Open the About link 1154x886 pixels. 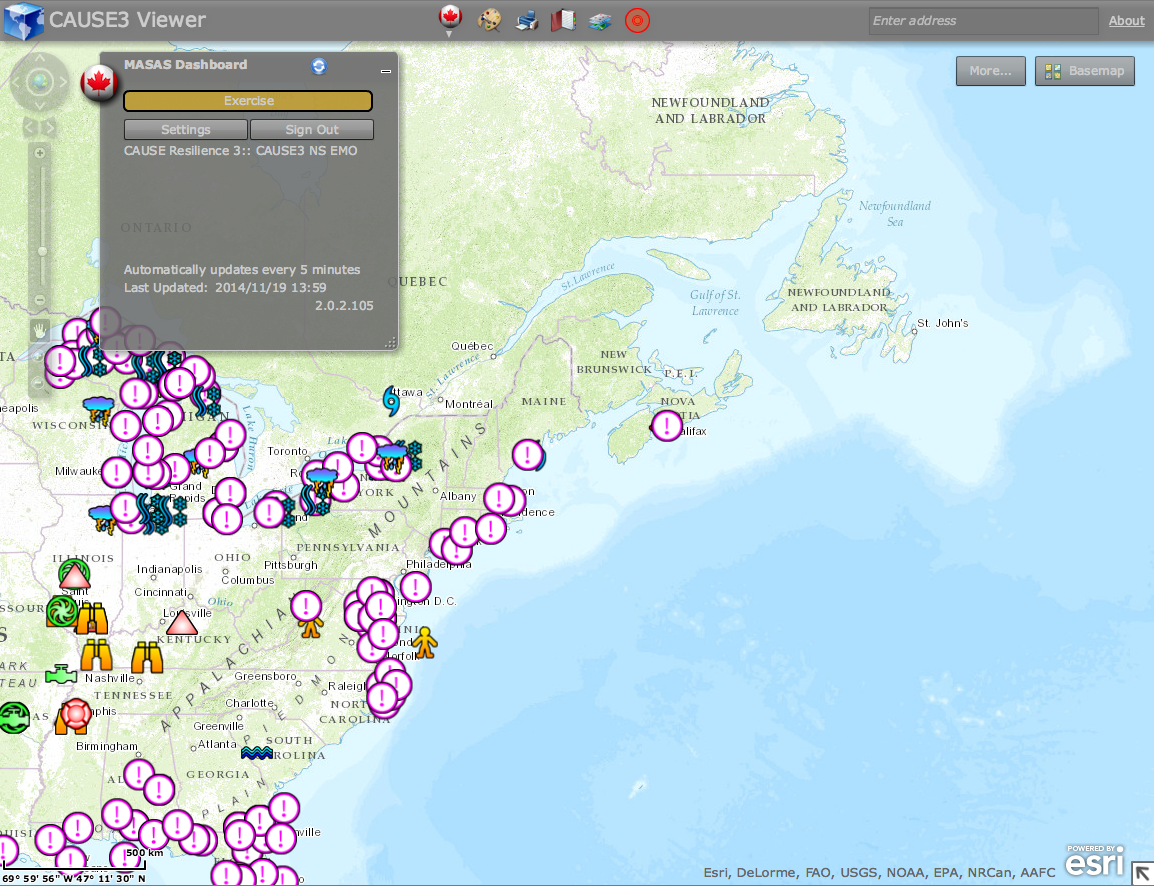pyautogui.click(x=1127, y=21)
